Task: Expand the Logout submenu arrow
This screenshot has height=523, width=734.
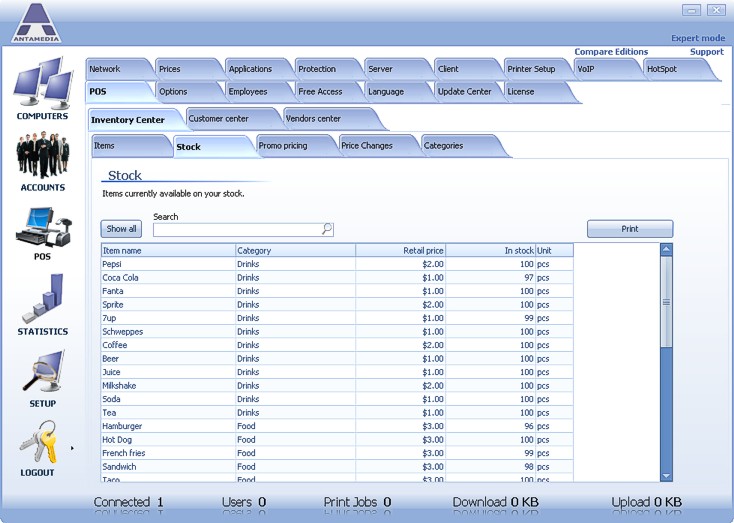Action: point(72,449)
